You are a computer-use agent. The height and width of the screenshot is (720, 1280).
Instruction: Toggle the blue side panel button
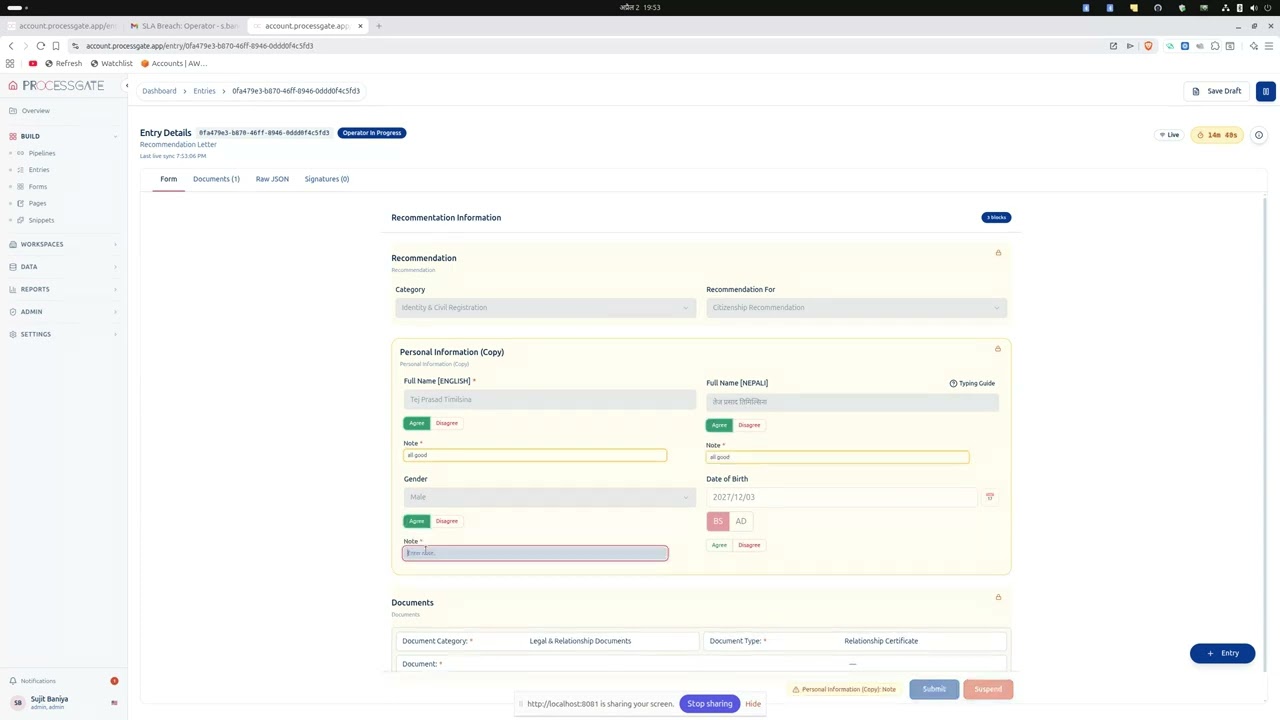pos(1265,91)
